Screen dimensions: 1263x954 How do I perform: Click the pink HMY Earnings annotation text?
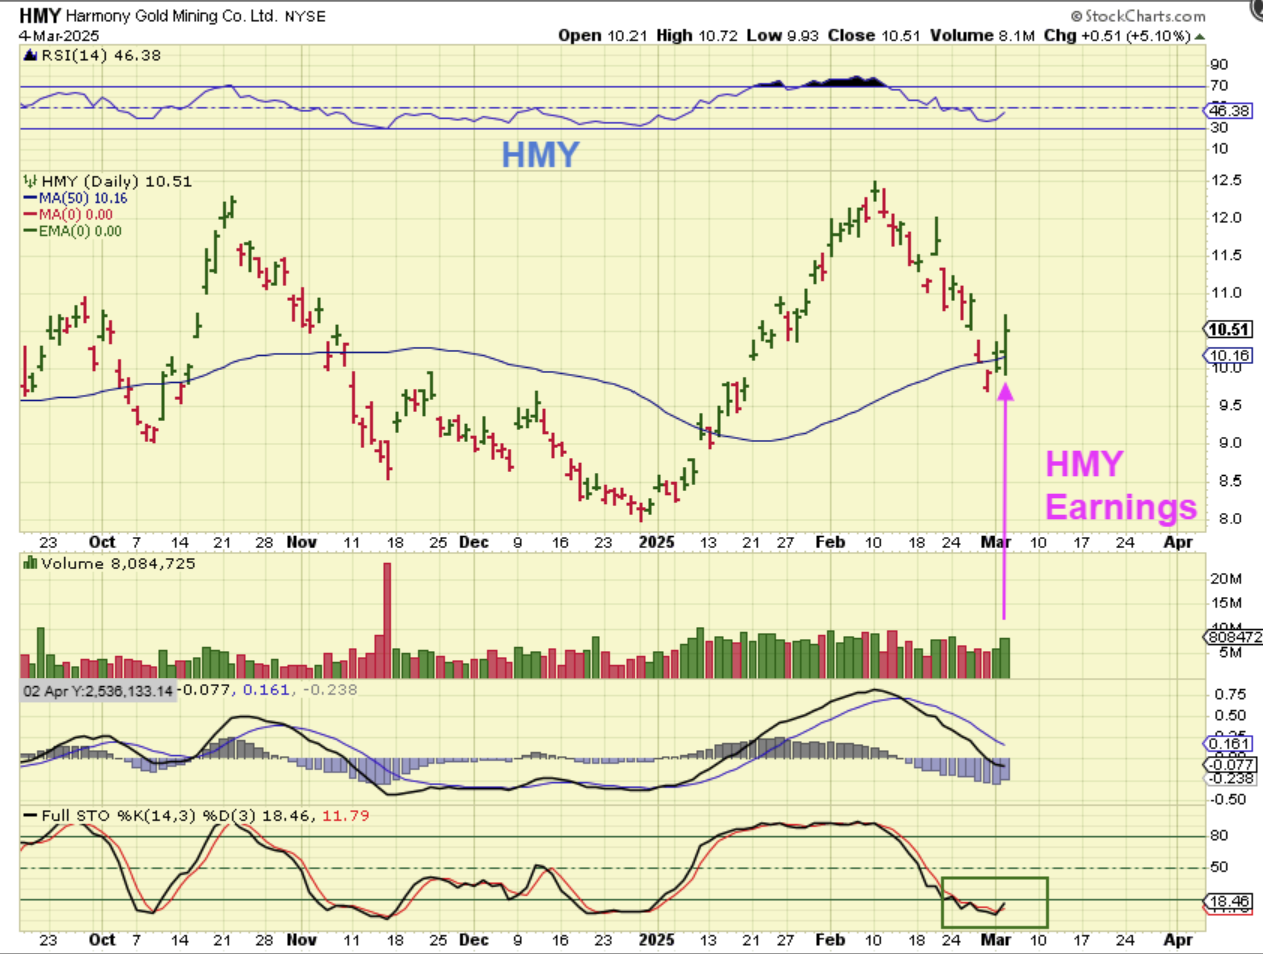[x=1119, y=486]
